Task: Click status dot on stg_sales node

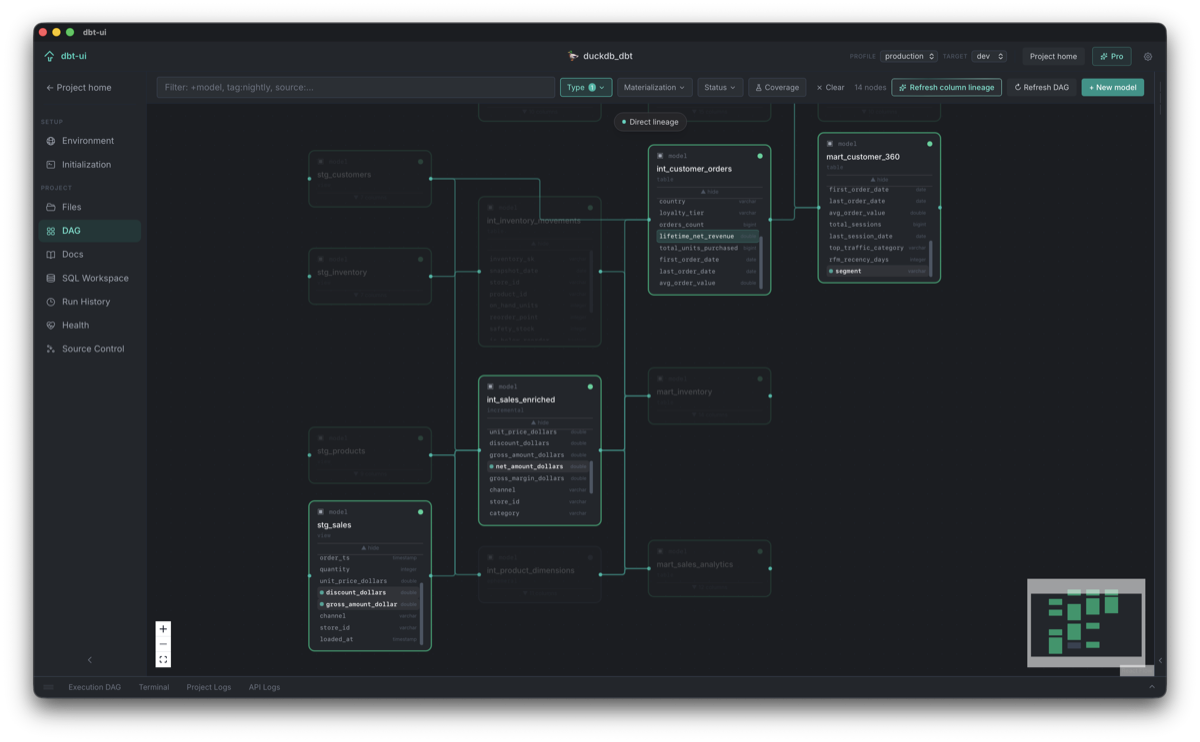Action: 420,512
